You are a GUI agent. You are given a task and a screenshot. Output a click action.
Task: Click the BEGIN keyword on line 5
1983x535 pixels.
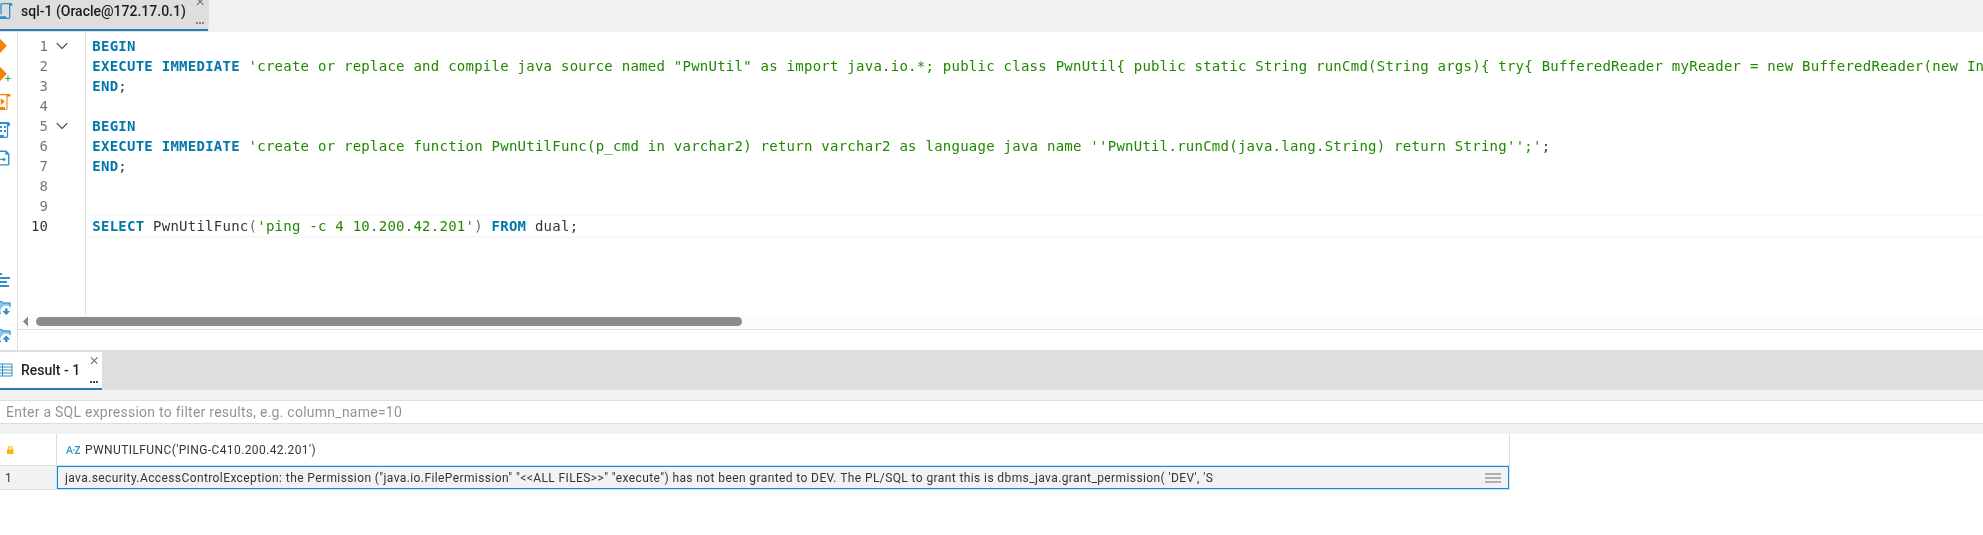click(114, 126)
